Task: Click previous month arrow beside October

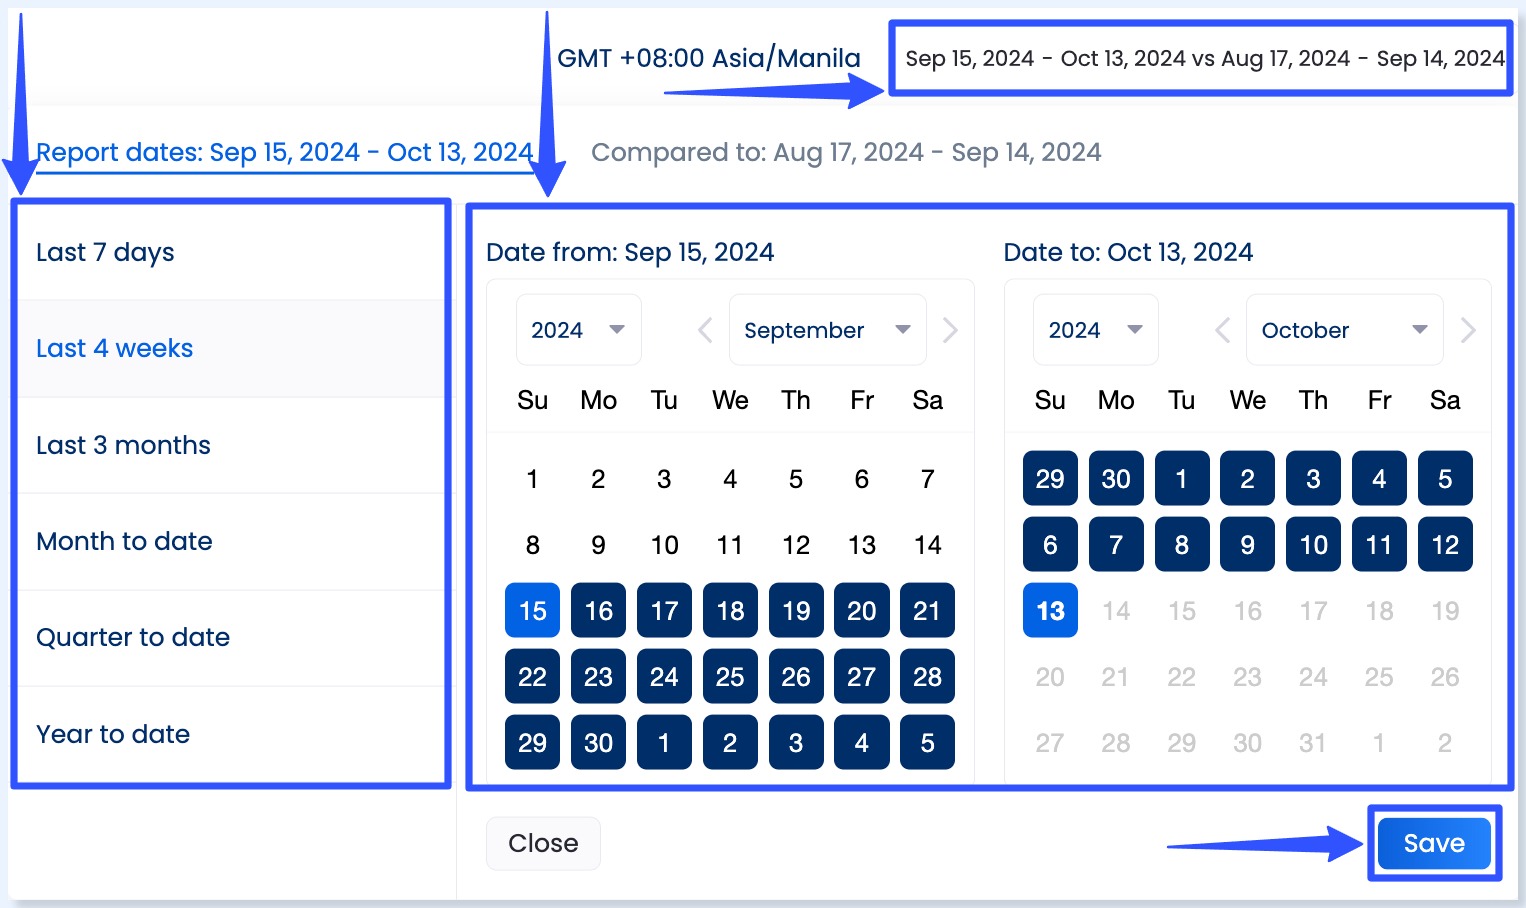Action: pyautogui.click(x=1222, y=330)
